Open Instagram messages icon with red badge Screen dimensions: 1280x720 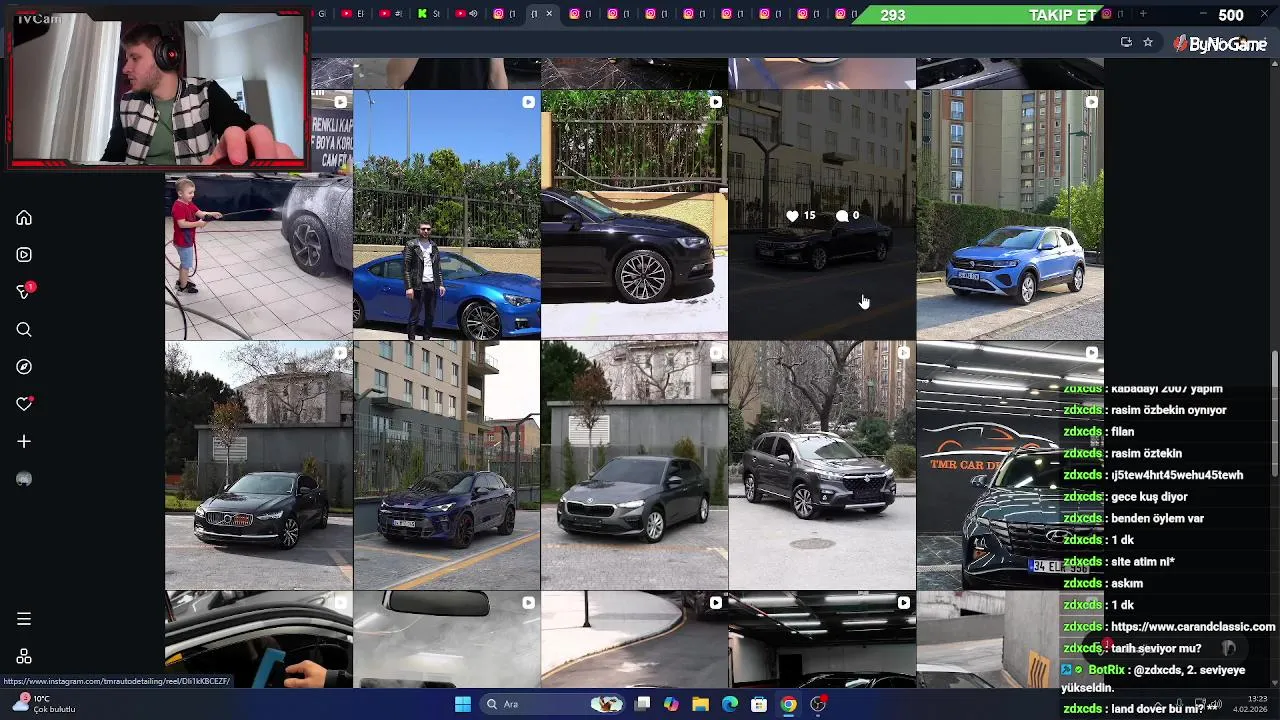coord(24,292)
